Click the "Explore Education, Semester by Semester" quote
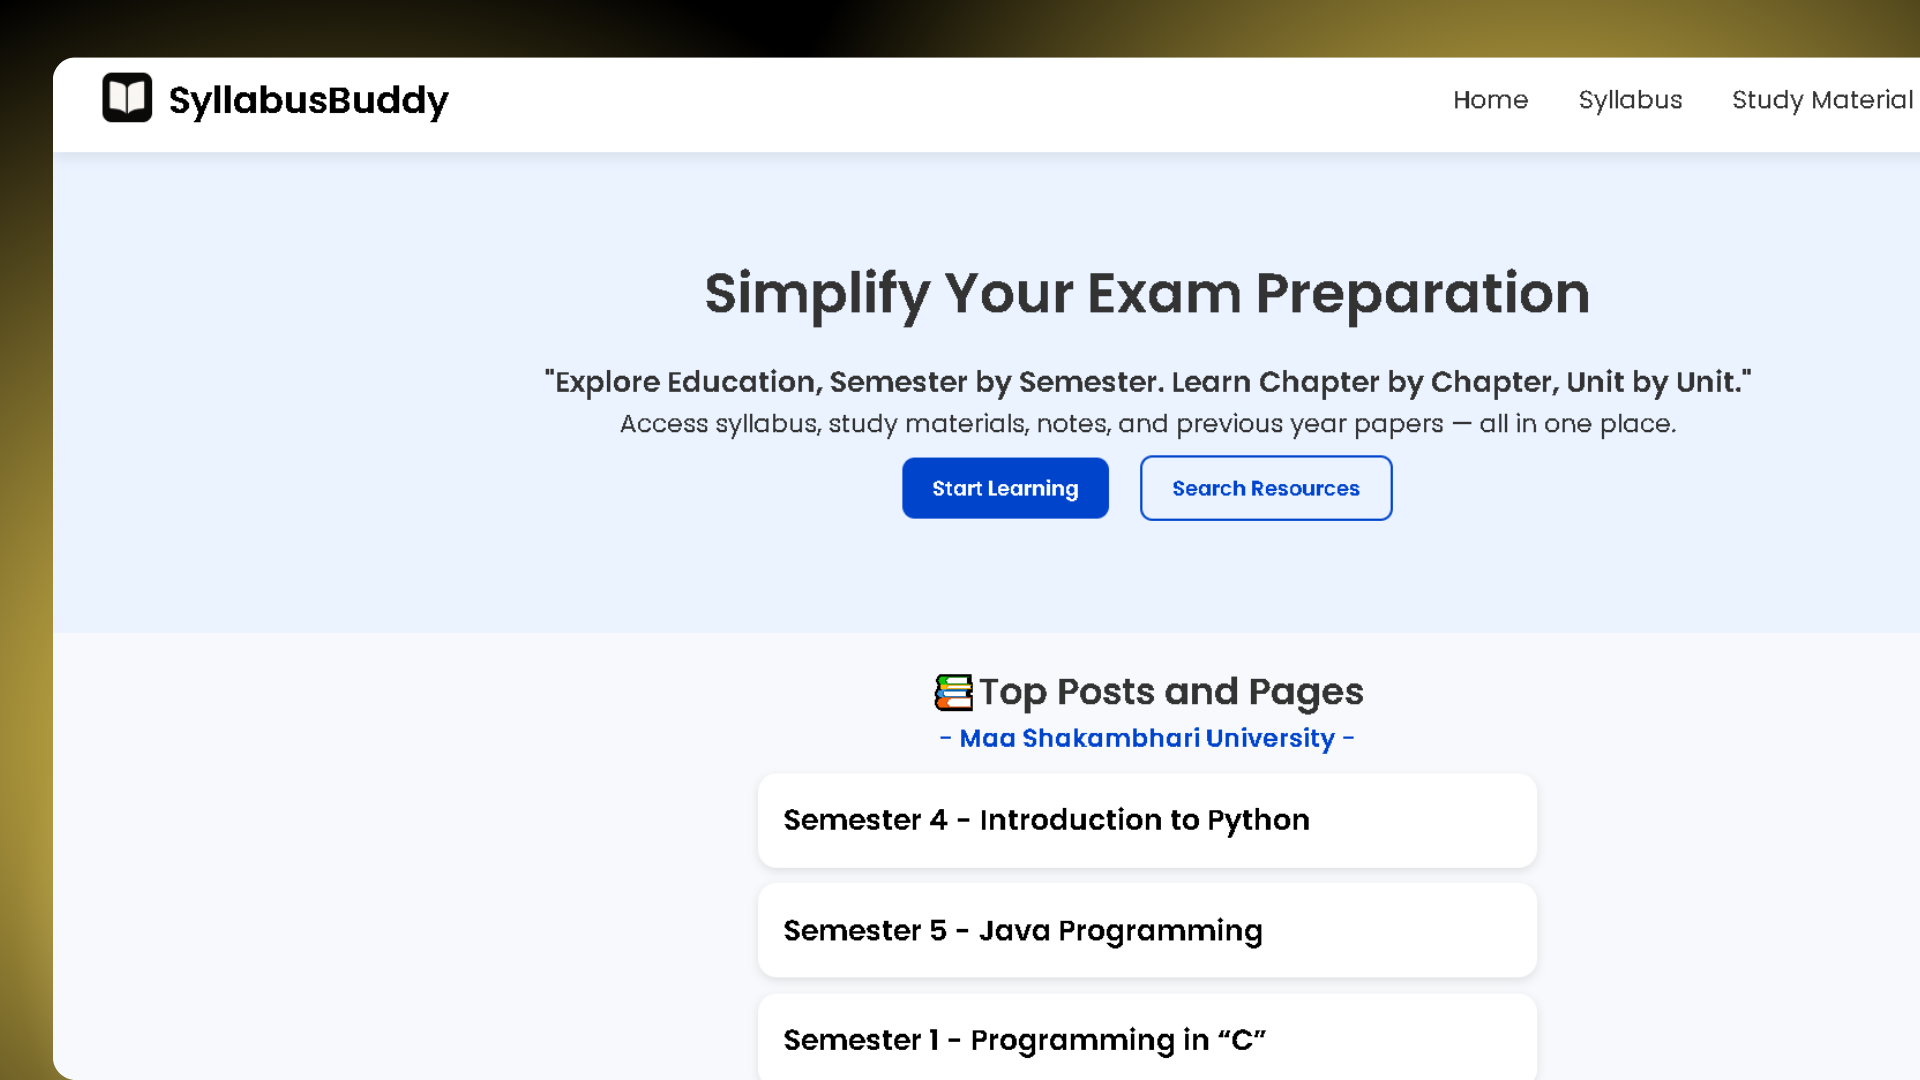Screen dimensions: 1920x1080 1147,382
